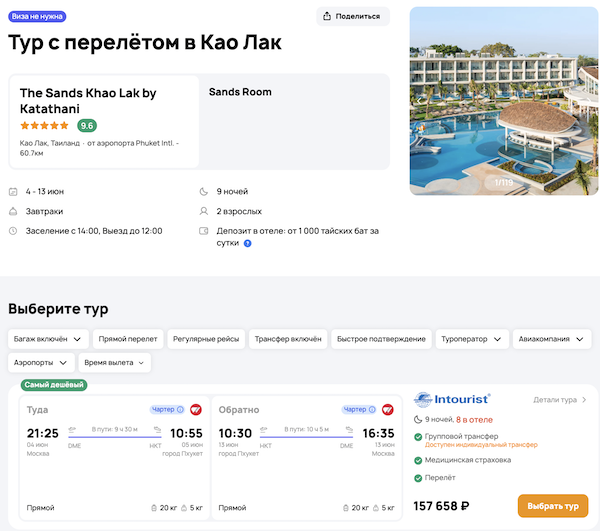
Task: Click the outbound flight red airline logo
Action: point(196,409)
